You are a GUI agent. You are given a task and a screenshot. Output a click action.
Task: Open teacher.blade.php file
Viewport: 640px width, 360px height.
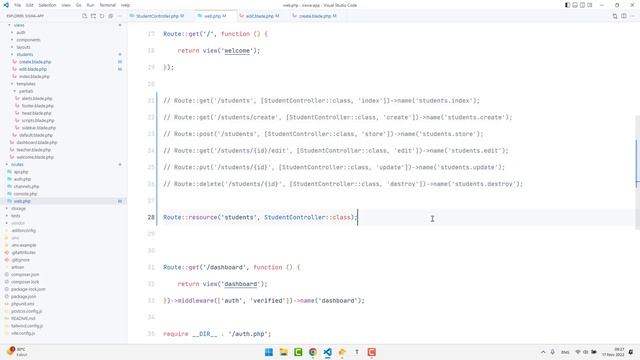pos(33,150)
